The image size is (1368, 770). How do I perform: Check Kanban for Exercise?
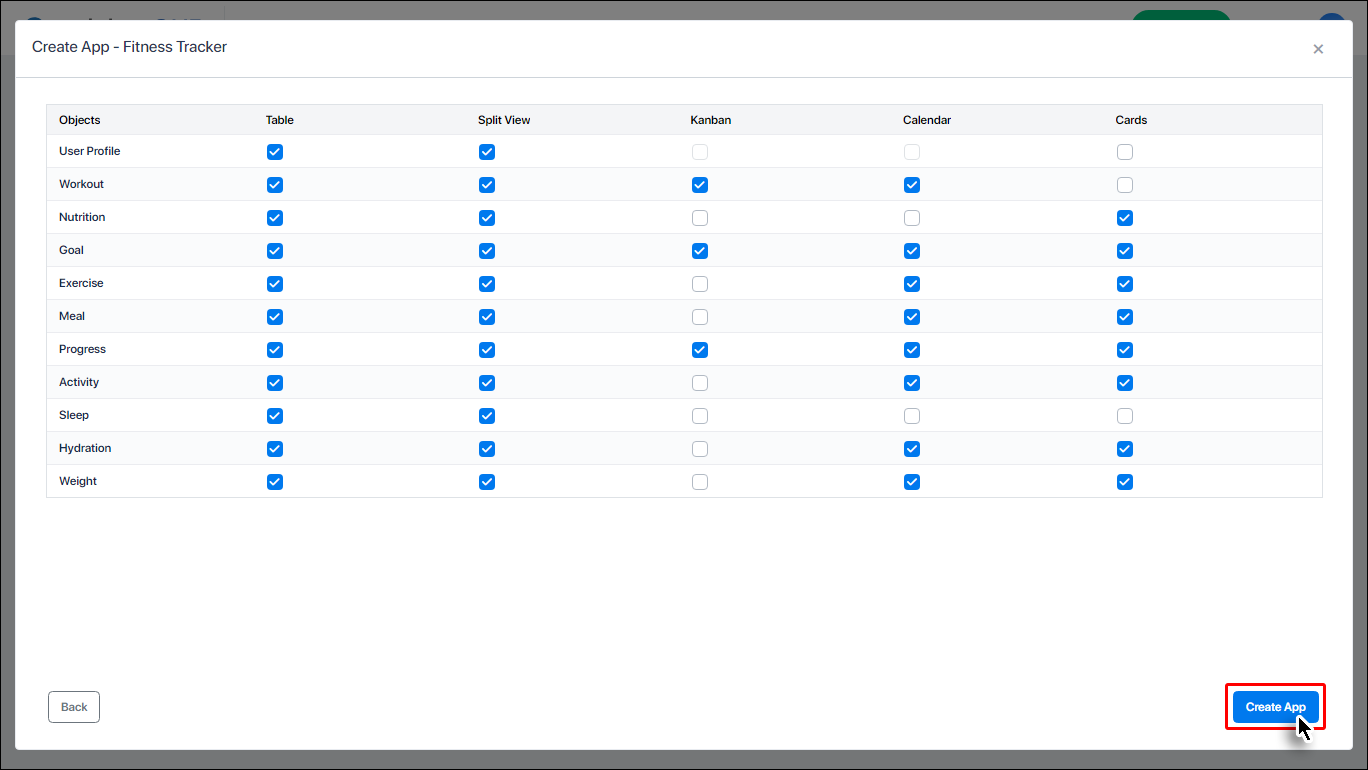tap(700, 284)
